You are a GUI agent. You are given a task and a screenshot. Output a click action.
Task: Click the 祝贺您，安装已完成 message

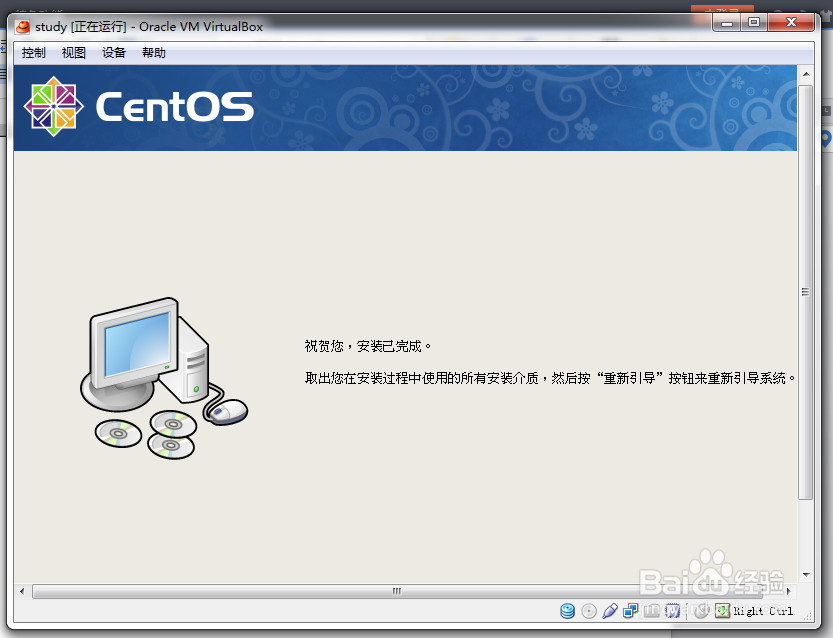367,346
